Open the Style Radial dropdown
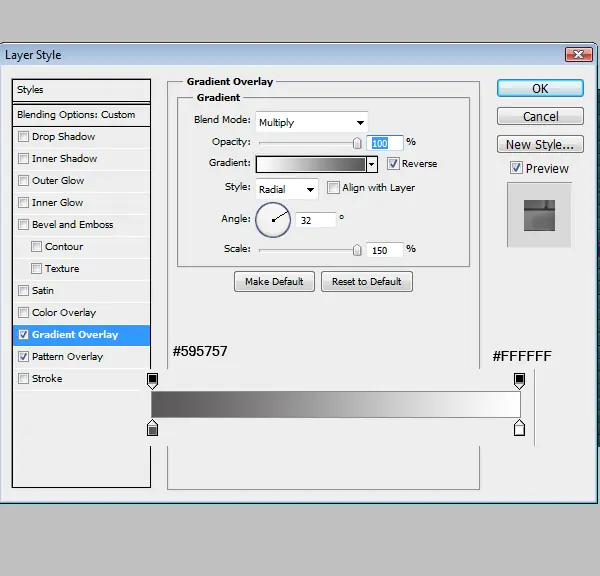Viewport: 600px width, 576px height. tap(287, 189)
